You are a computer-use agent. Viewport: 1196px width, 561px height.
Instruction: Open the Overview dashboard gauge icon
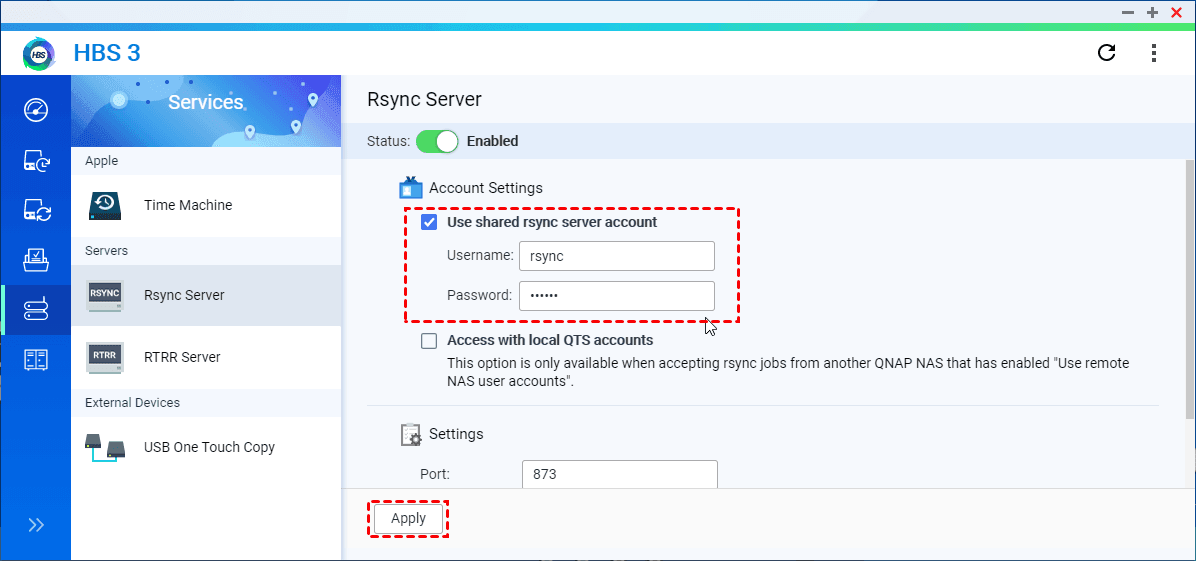click(x=36, y=110)
